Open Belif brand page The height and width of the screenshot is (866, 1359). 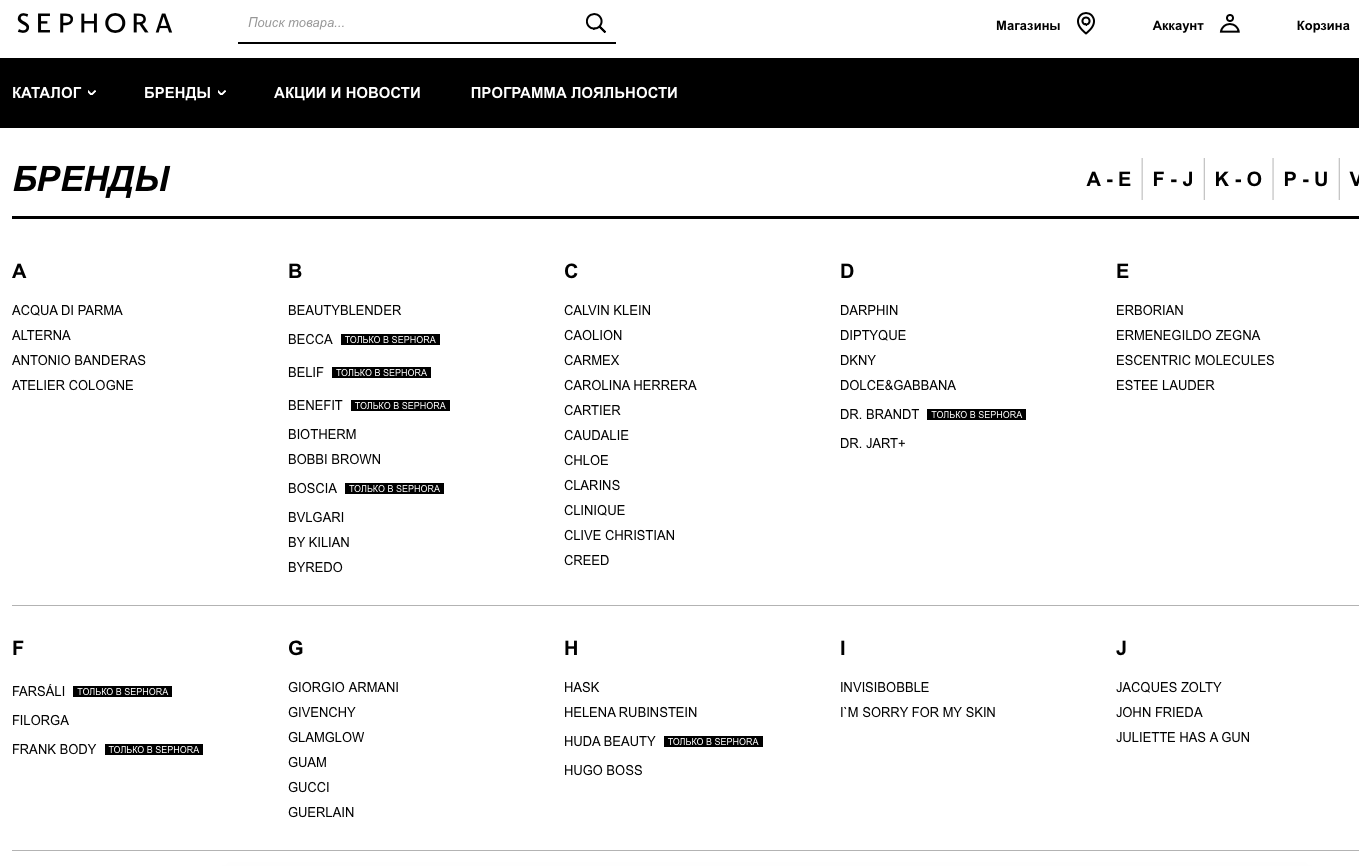click(306, 373)
